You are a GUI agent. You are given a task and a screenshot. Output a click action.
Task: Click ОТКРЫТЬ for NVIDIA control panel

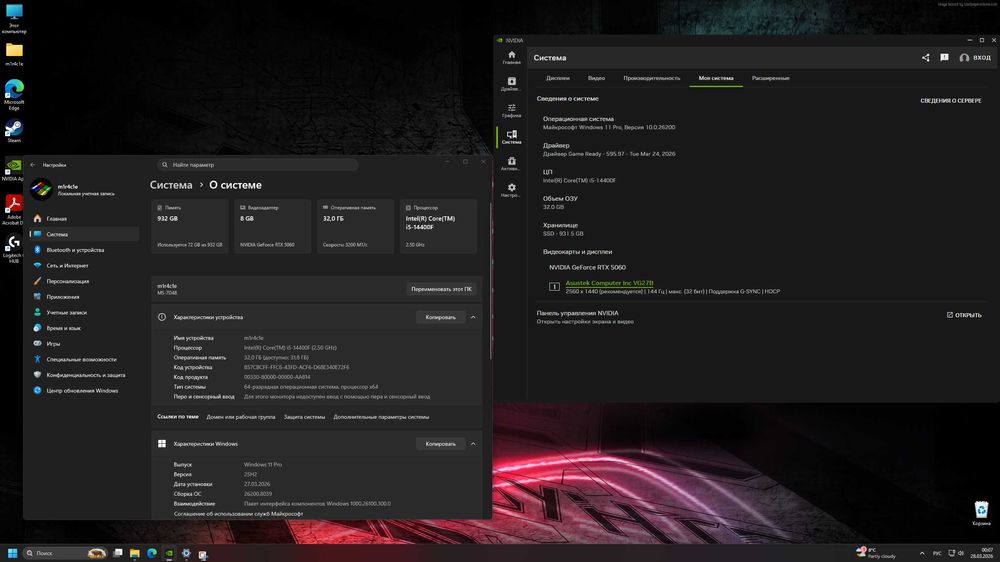964,315
